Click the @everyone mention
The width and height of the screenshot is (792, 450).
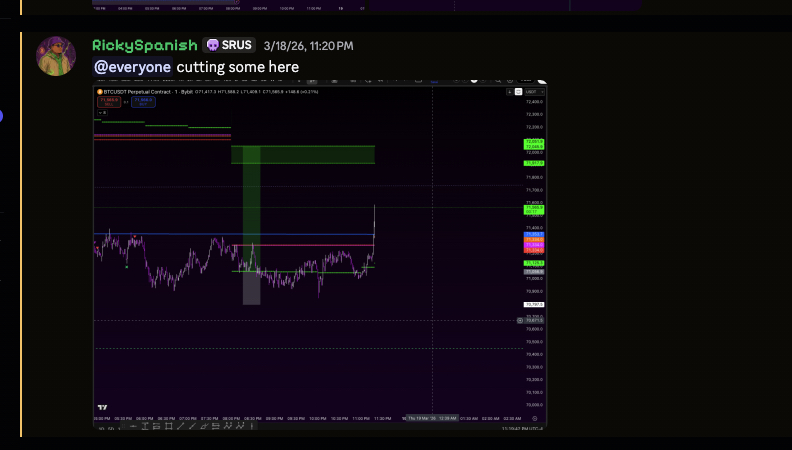tap(132, 67)
